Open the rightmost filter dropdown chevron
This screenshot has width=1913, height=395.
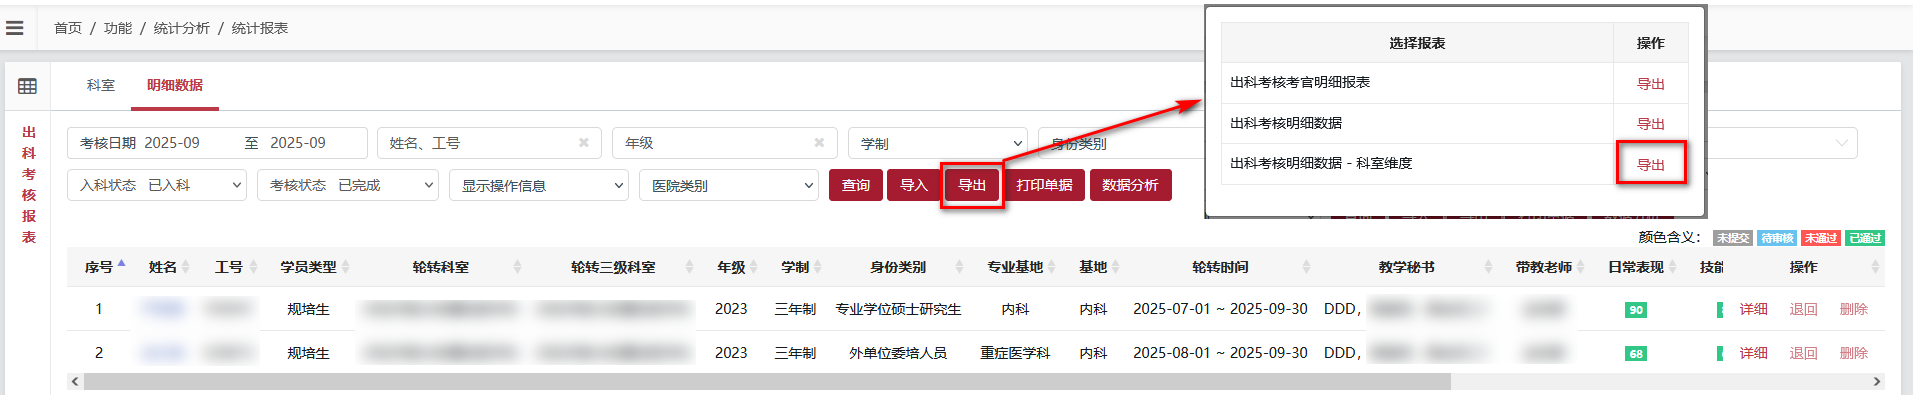coord(1842,143)
